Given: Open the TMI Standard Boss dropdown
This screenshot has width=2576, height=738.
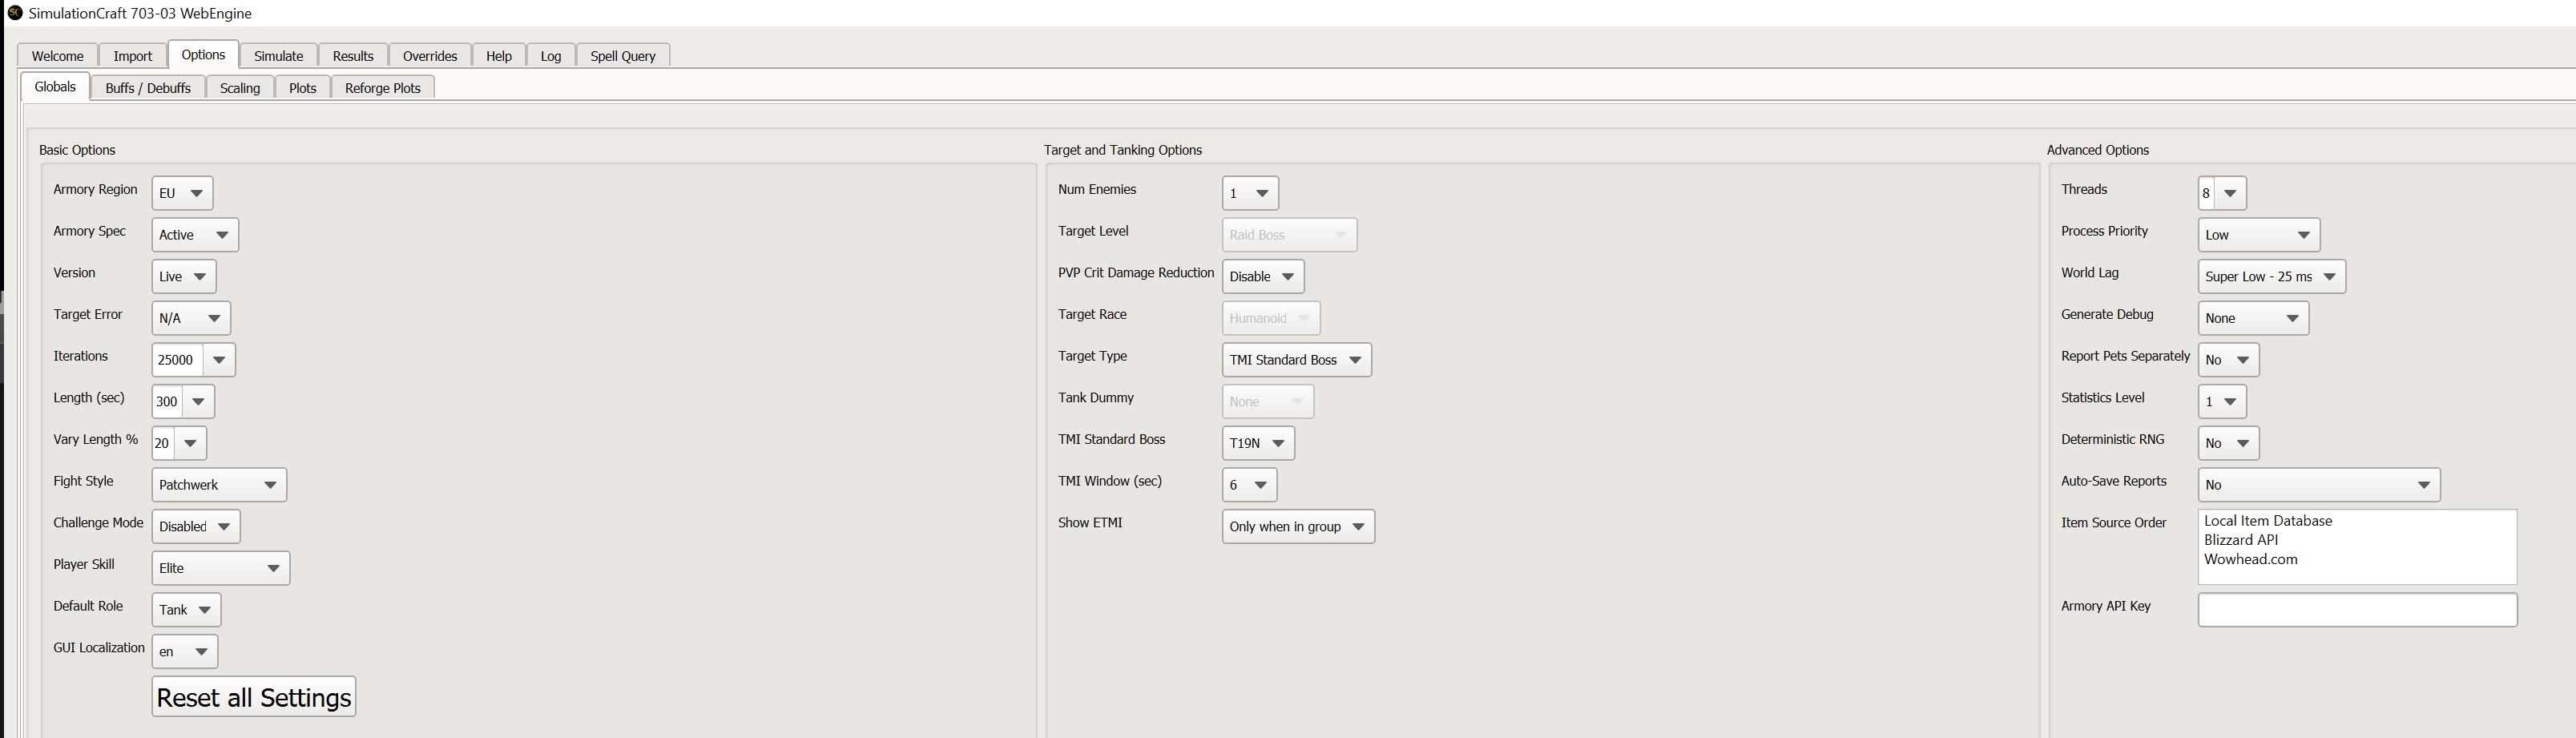Looking at the screenshot, I should click(x=1258, y=443).
